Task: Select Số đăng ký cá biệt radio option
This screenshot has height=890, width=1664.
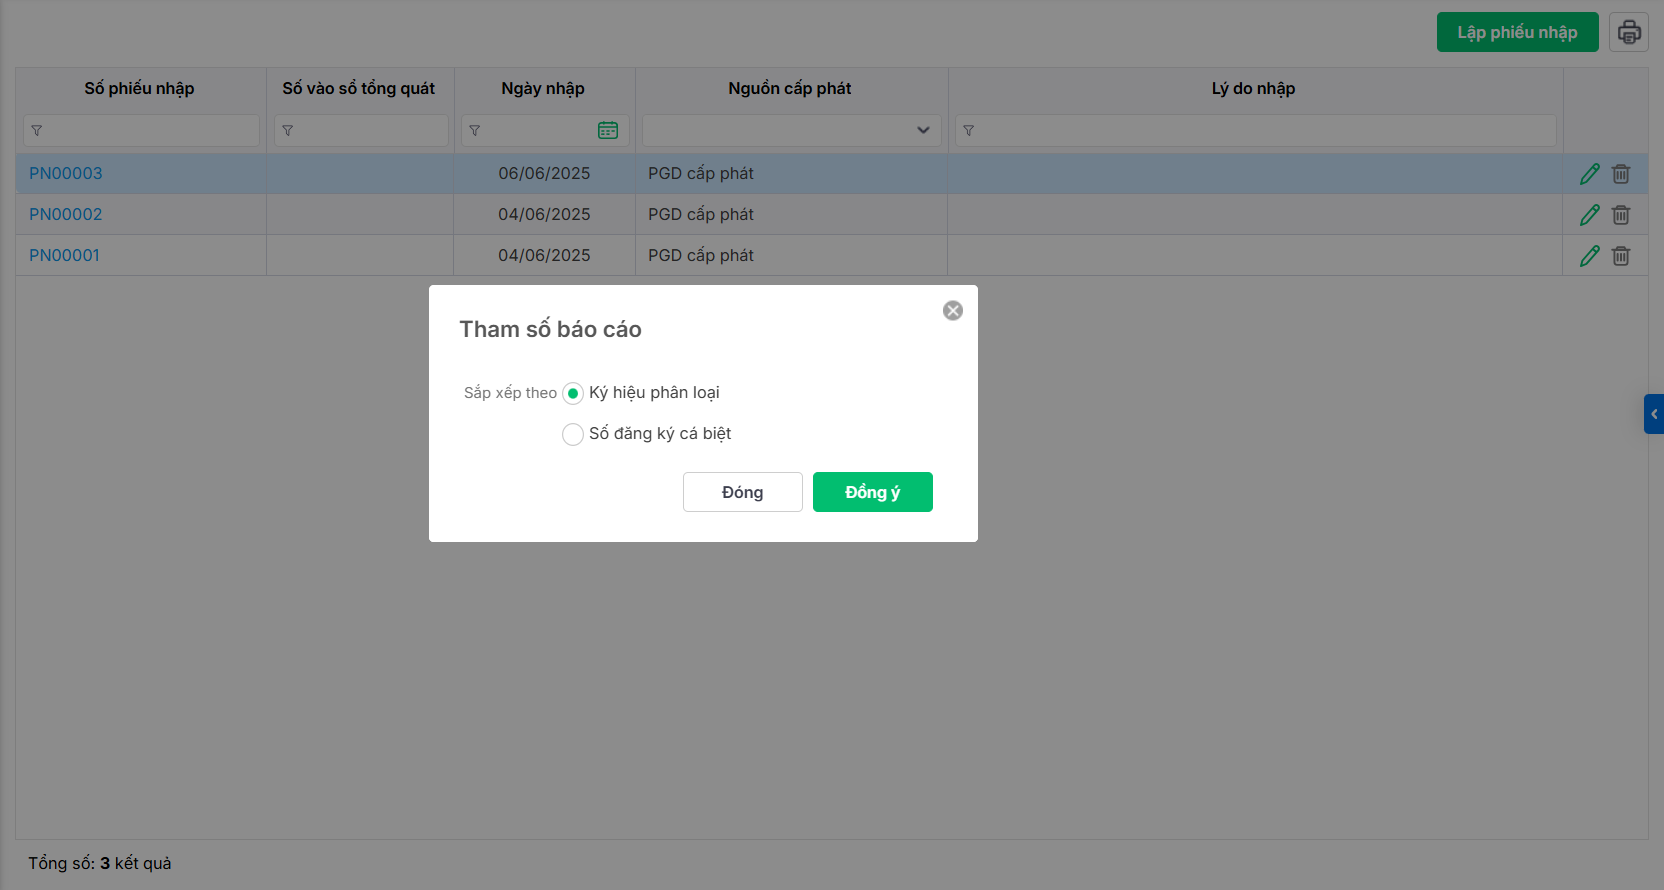Action: 573,434
